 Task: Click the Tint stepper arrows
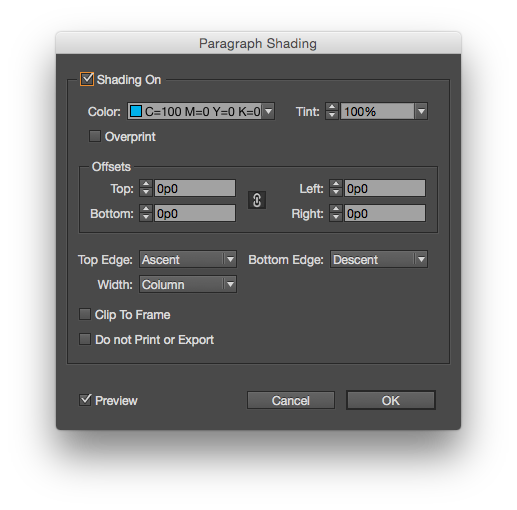(332, 111)
